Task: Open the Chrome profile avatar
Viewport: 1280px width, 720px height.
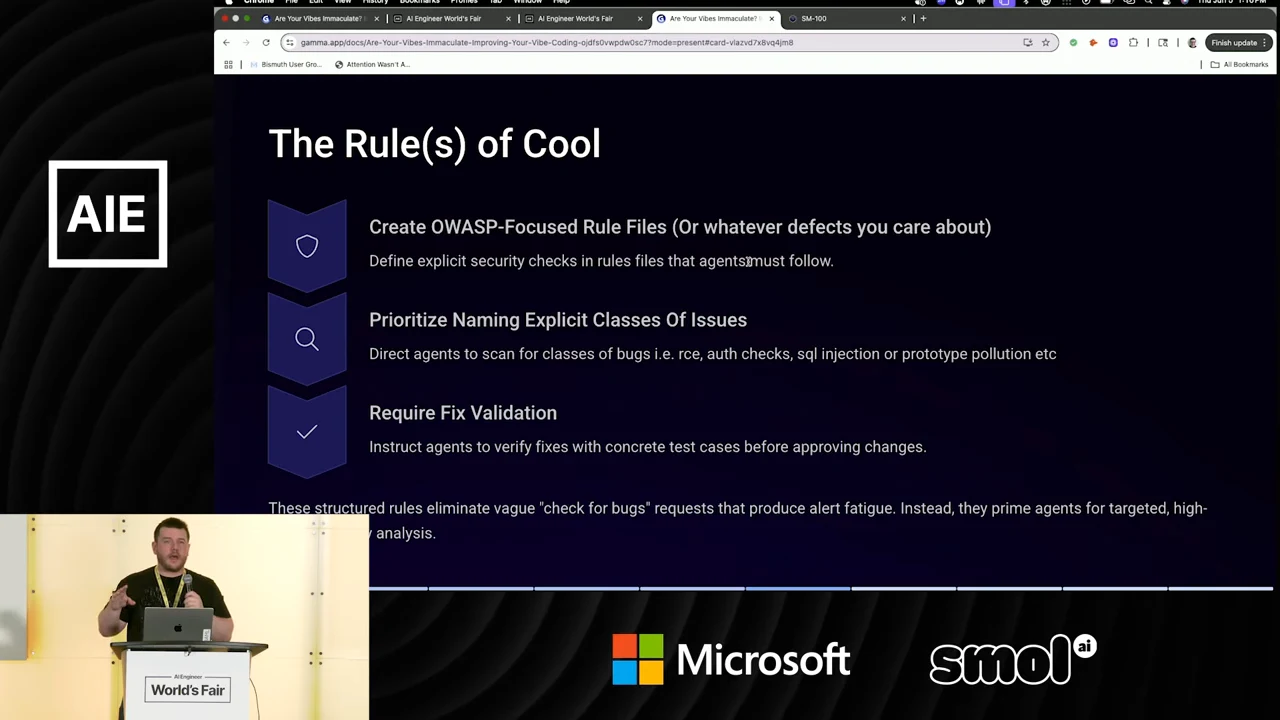Action: click(x=1192, y=42)
